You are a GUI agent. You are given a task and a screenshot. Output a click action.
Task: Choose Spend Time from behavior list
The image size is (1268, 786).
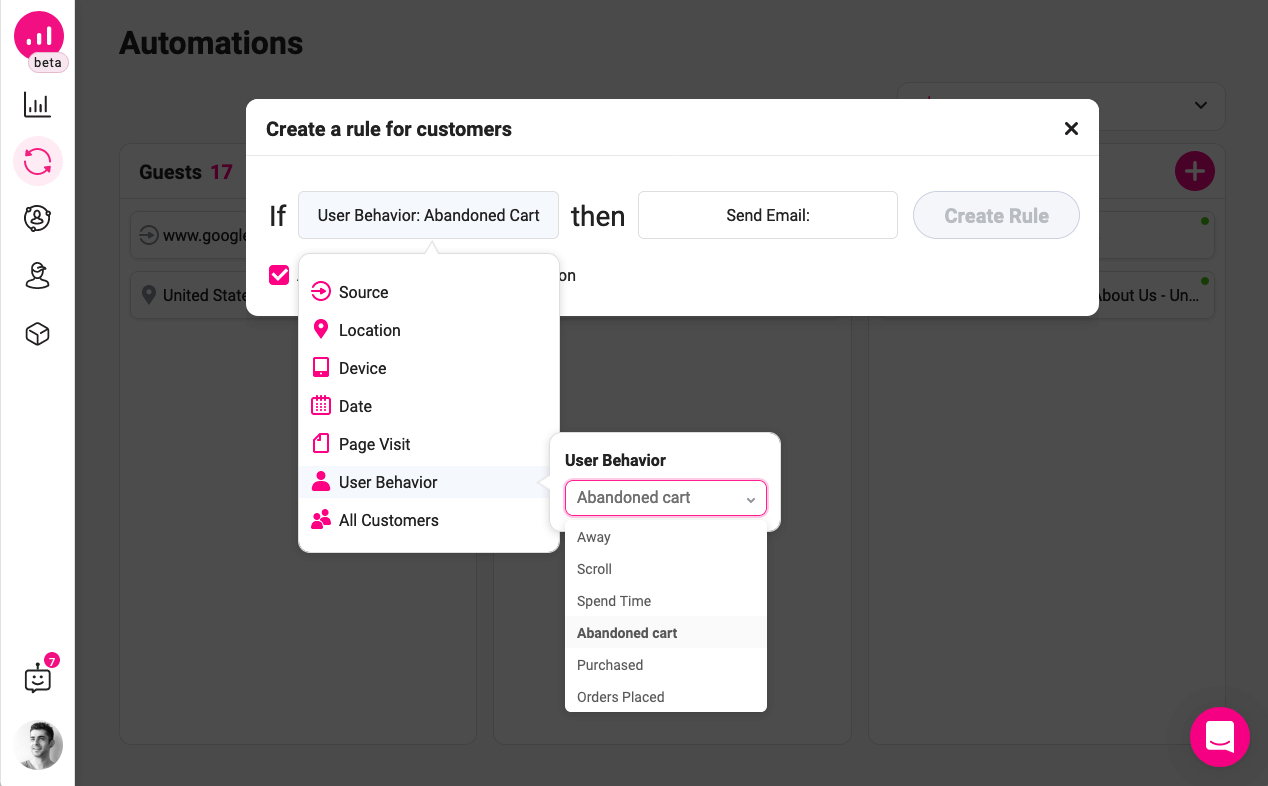666,601
